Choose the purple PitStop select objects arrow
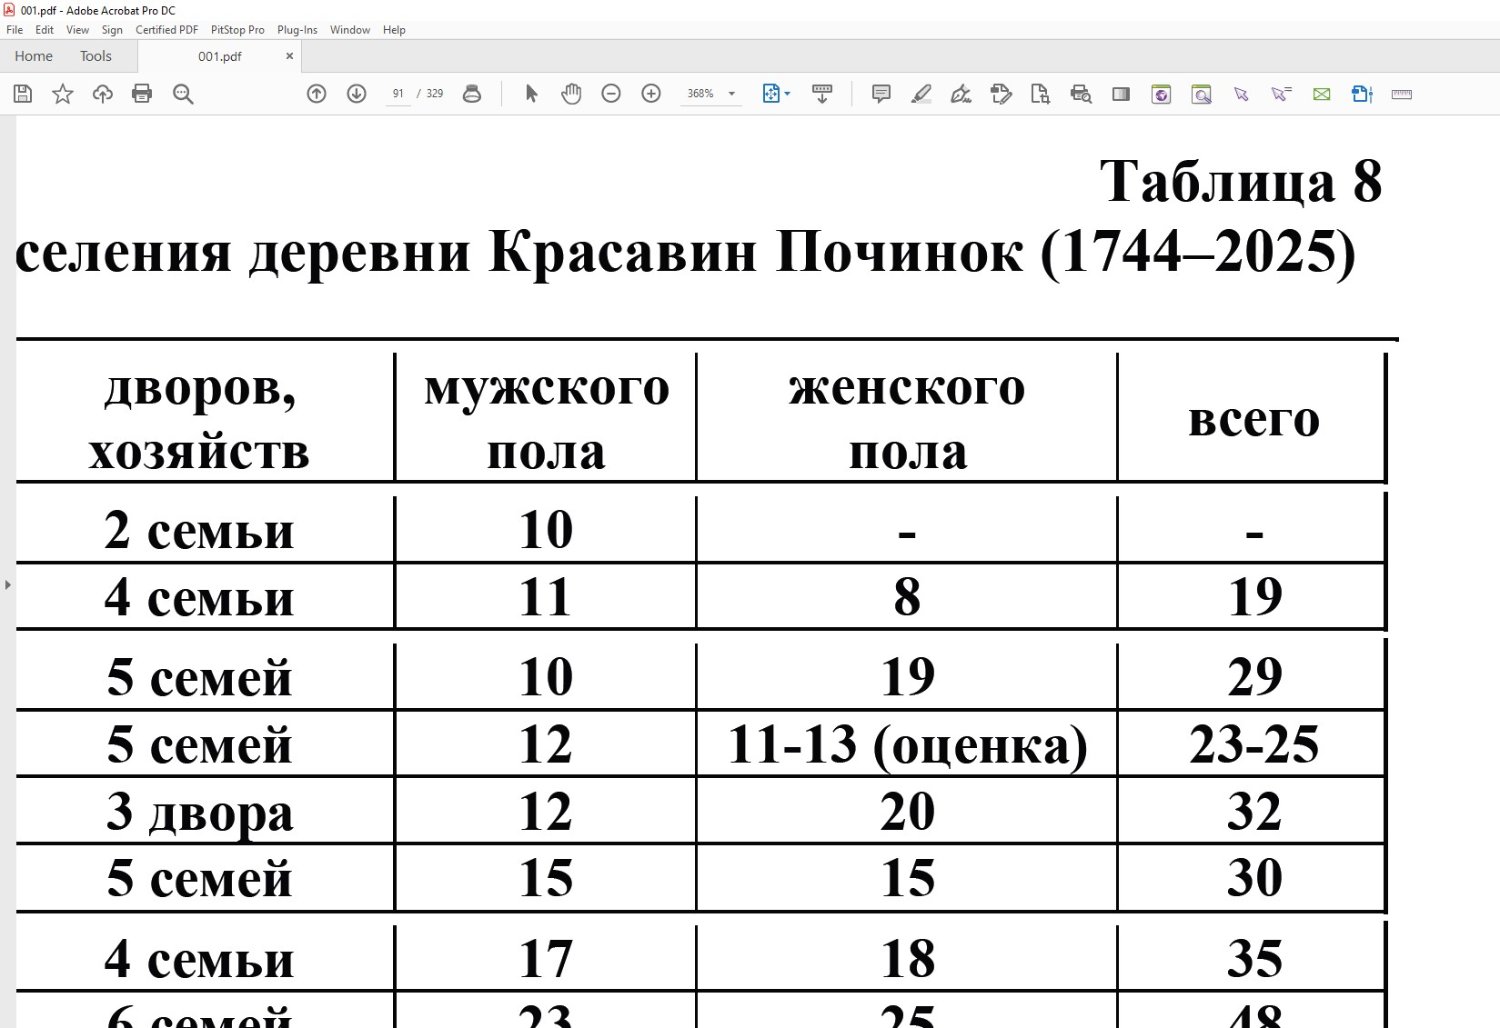Image resolution: width=1500 pixels, height=1028 pixels. pyautogui.click(x=1241, y=94)
